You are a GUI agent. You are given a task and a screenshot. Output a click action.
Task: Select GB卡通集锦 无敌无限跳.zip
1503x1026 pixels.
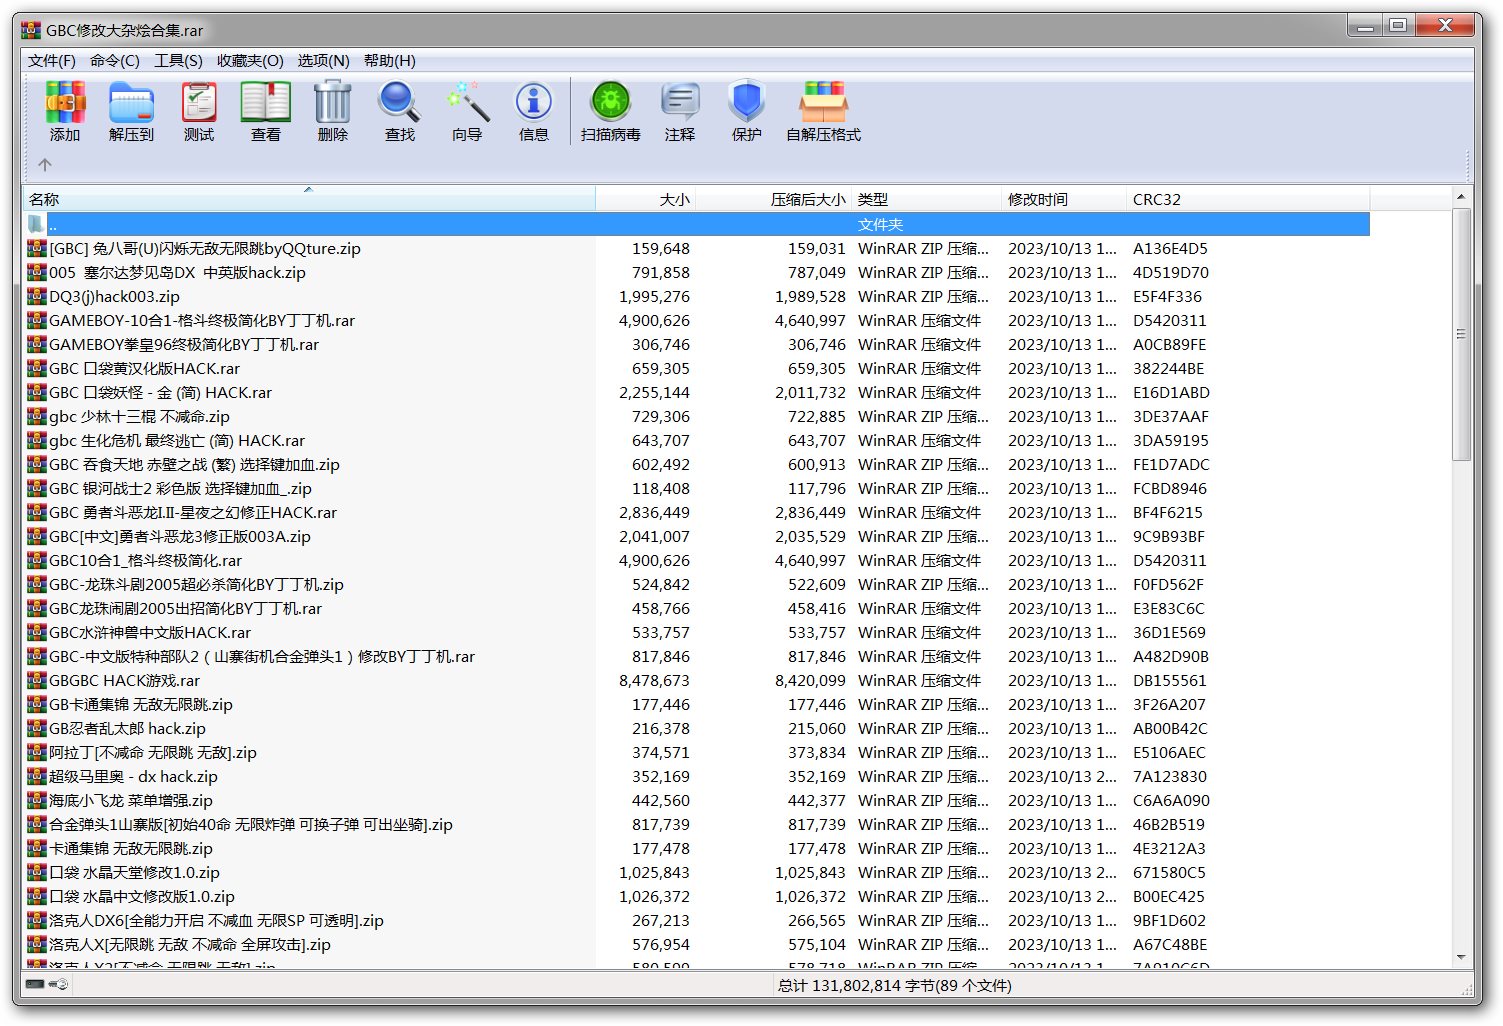[141, 704]
